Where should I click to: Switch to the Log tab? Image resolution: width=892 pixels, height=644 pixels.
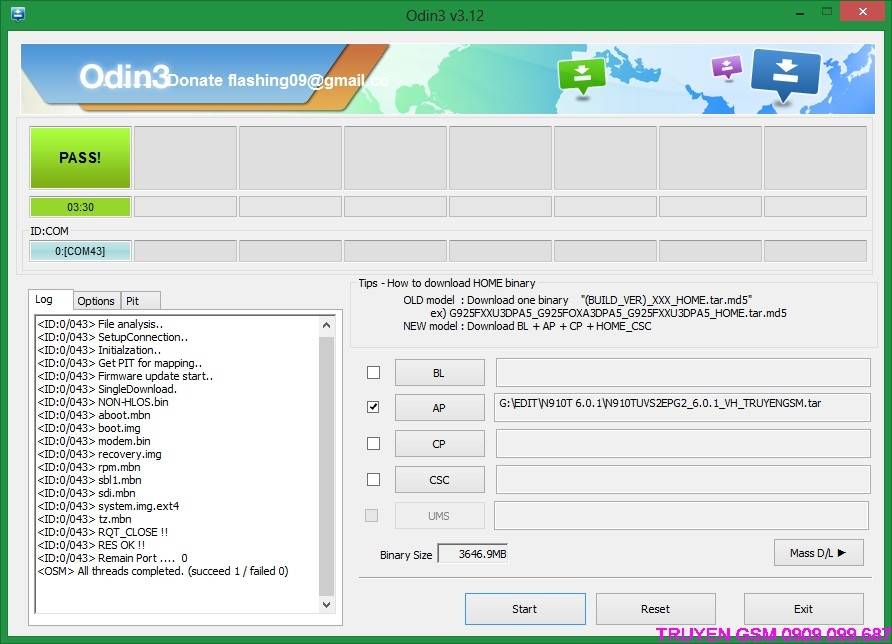50,299
